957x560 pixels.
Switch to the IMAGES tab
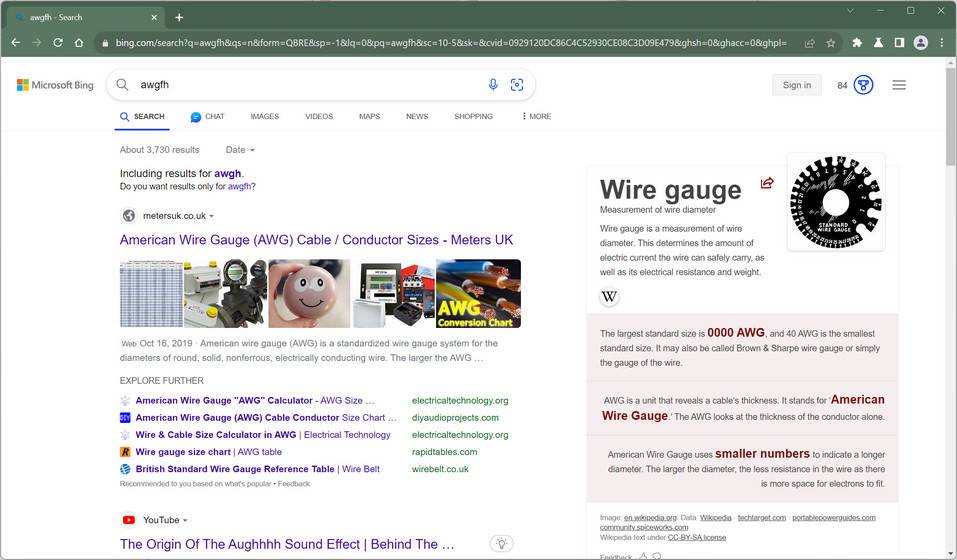264,116
